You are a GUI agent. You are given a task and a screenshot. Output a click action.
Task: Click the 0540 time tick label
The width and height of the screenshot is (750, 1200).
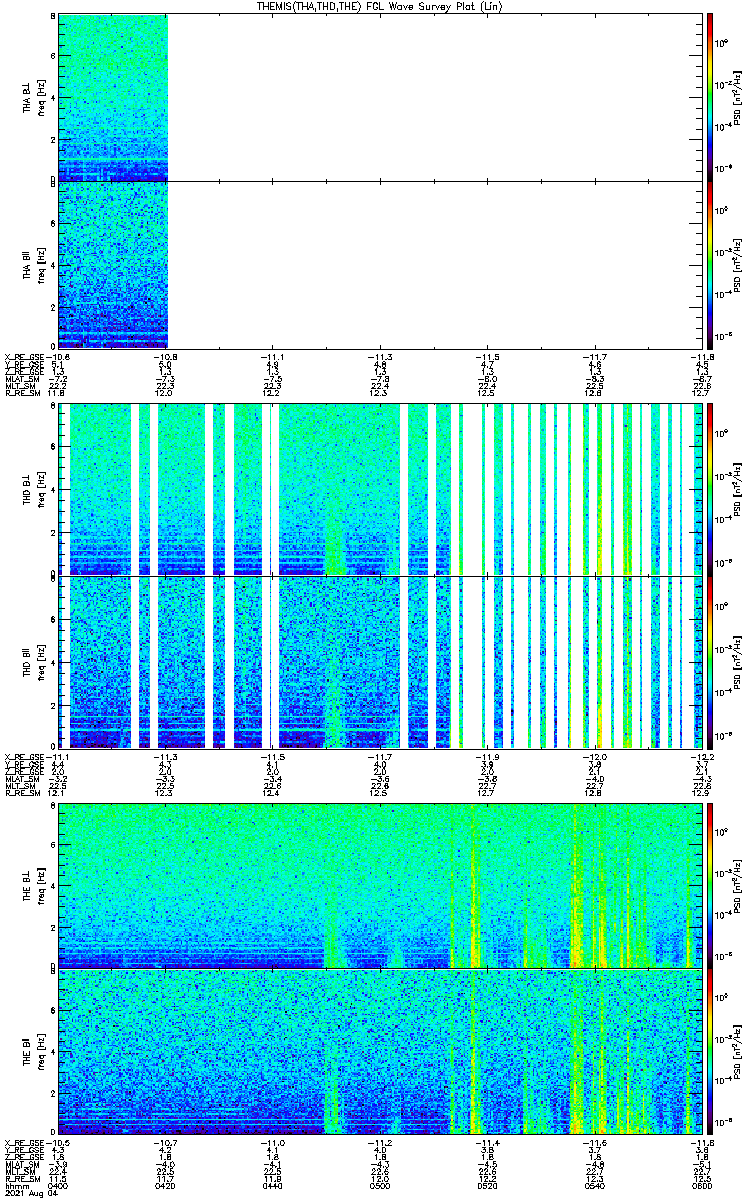pos(594,1184)
